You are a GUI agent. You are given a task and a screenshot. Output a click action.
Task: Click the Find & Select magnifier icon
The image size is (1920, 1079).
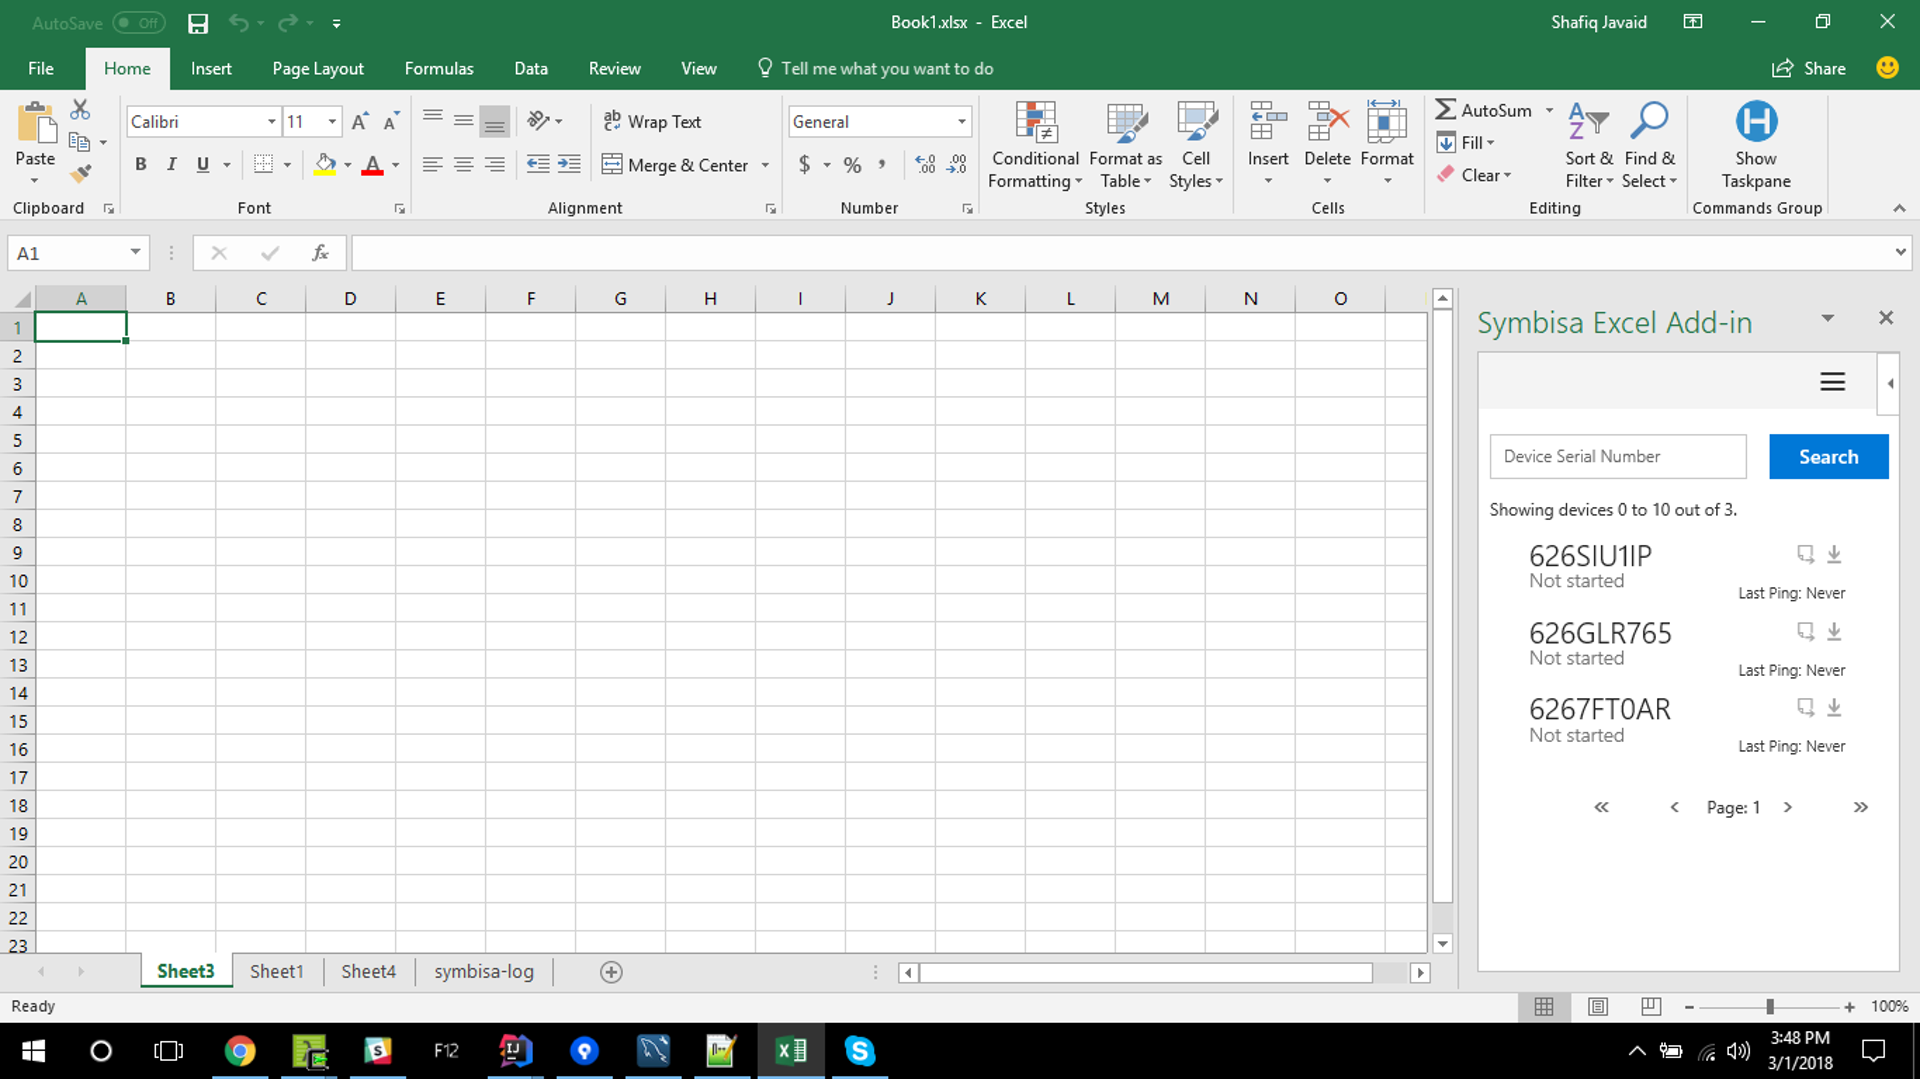tap(1648, 122)
